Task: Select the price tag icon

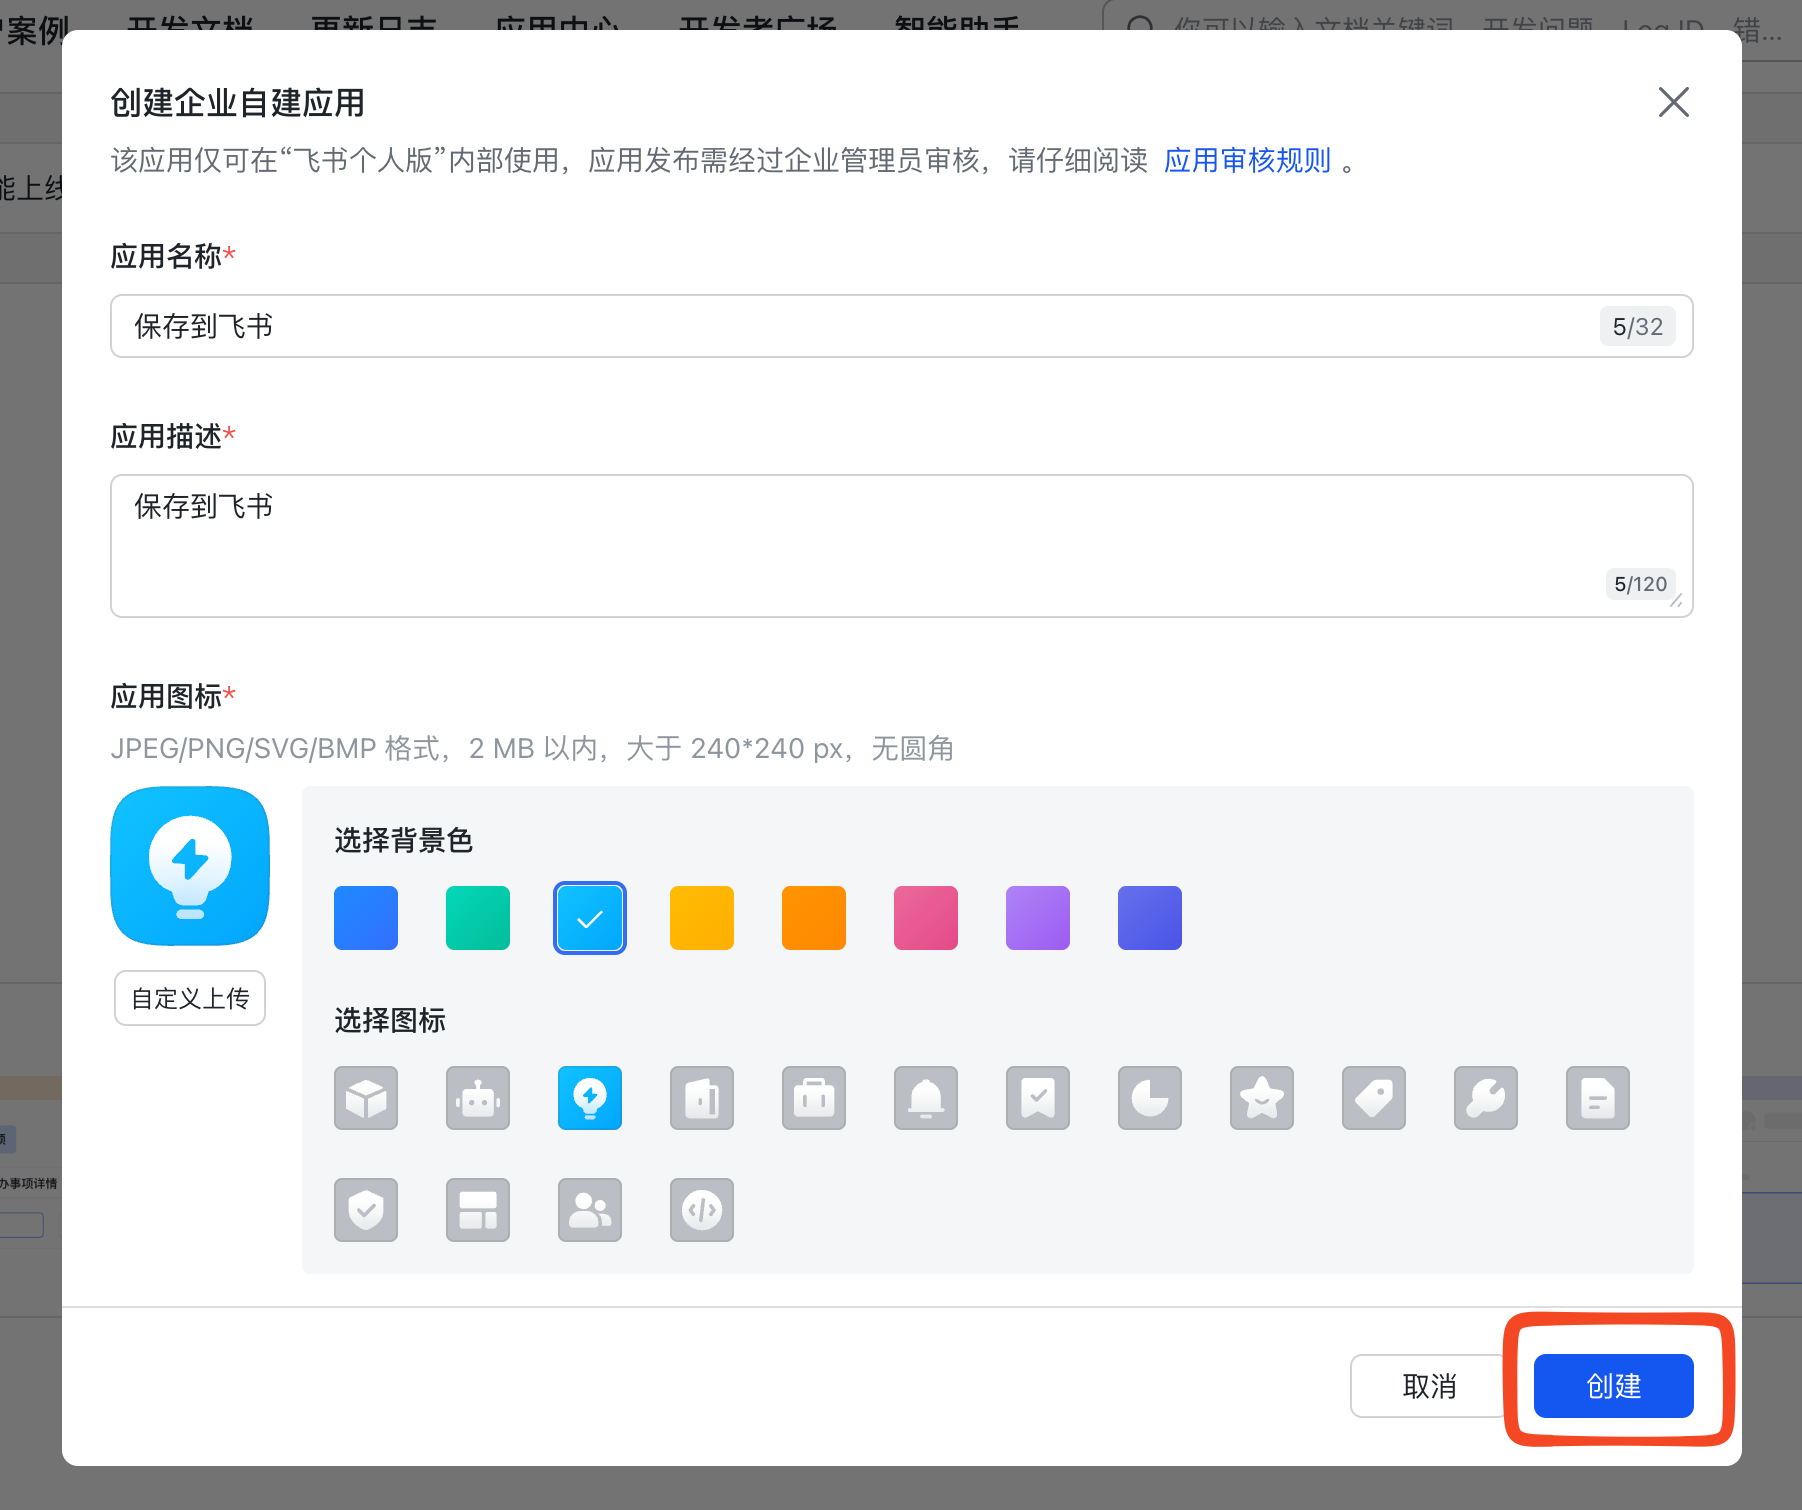Action: tap(1373, 1098)
